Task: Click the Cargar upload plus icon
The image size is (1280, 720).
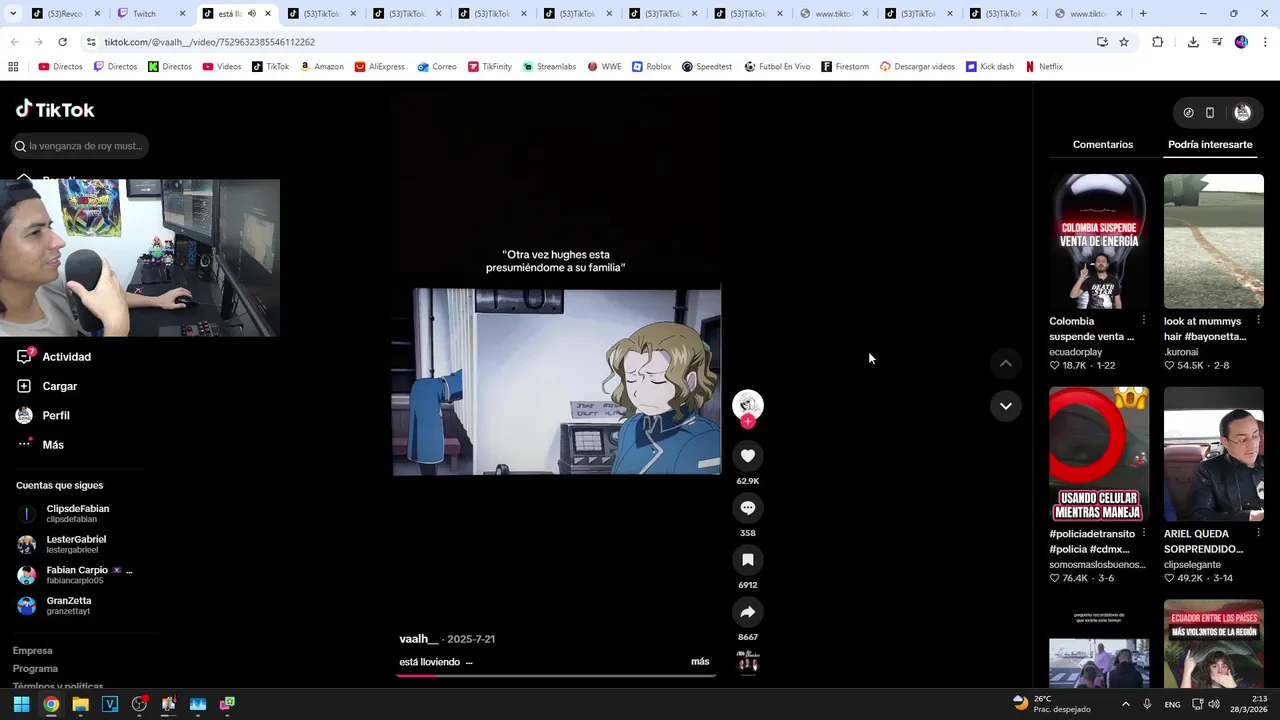Action: click(24, 386)
